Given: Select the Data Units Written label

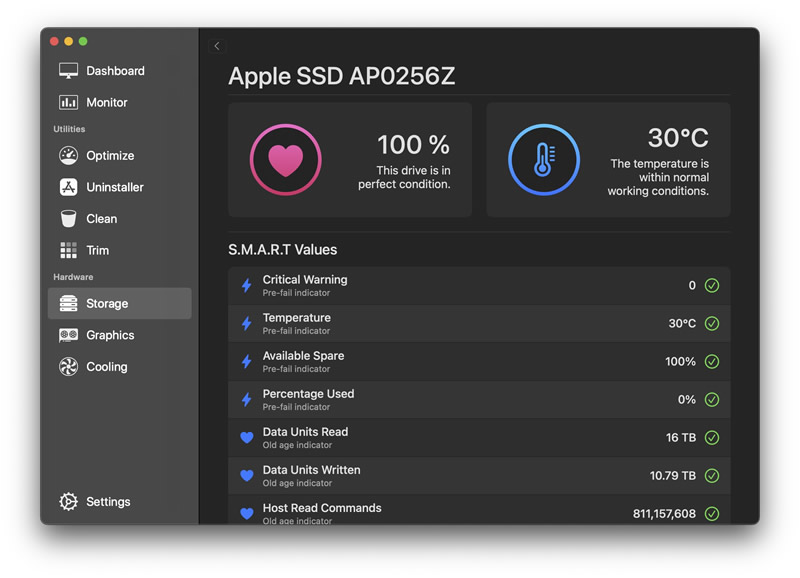Looking at the screenshot, I should [x=312, y=470].
